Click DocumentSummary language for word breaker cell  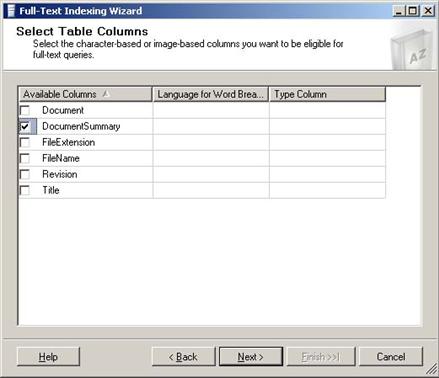point(211,126)
